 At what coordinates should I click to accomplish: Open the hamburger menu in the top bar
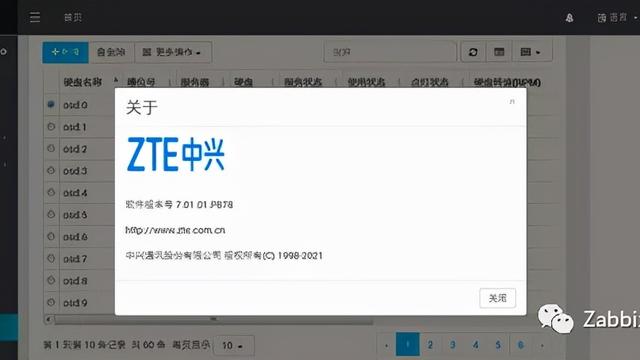[35, 17]
